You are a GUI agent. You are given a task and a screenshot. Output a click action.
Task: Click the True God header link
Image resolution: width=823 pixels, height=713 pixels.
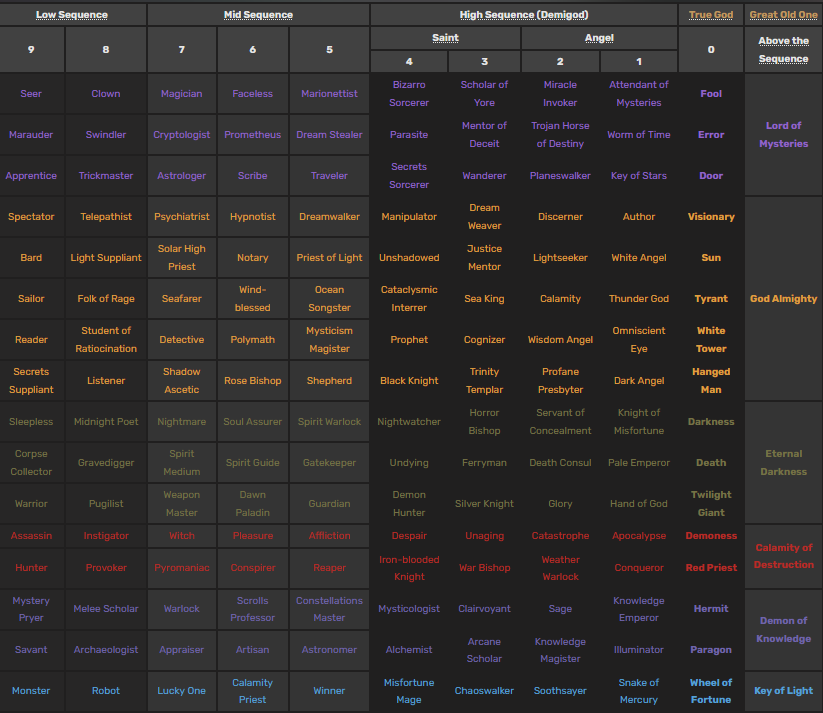point(711,15)
